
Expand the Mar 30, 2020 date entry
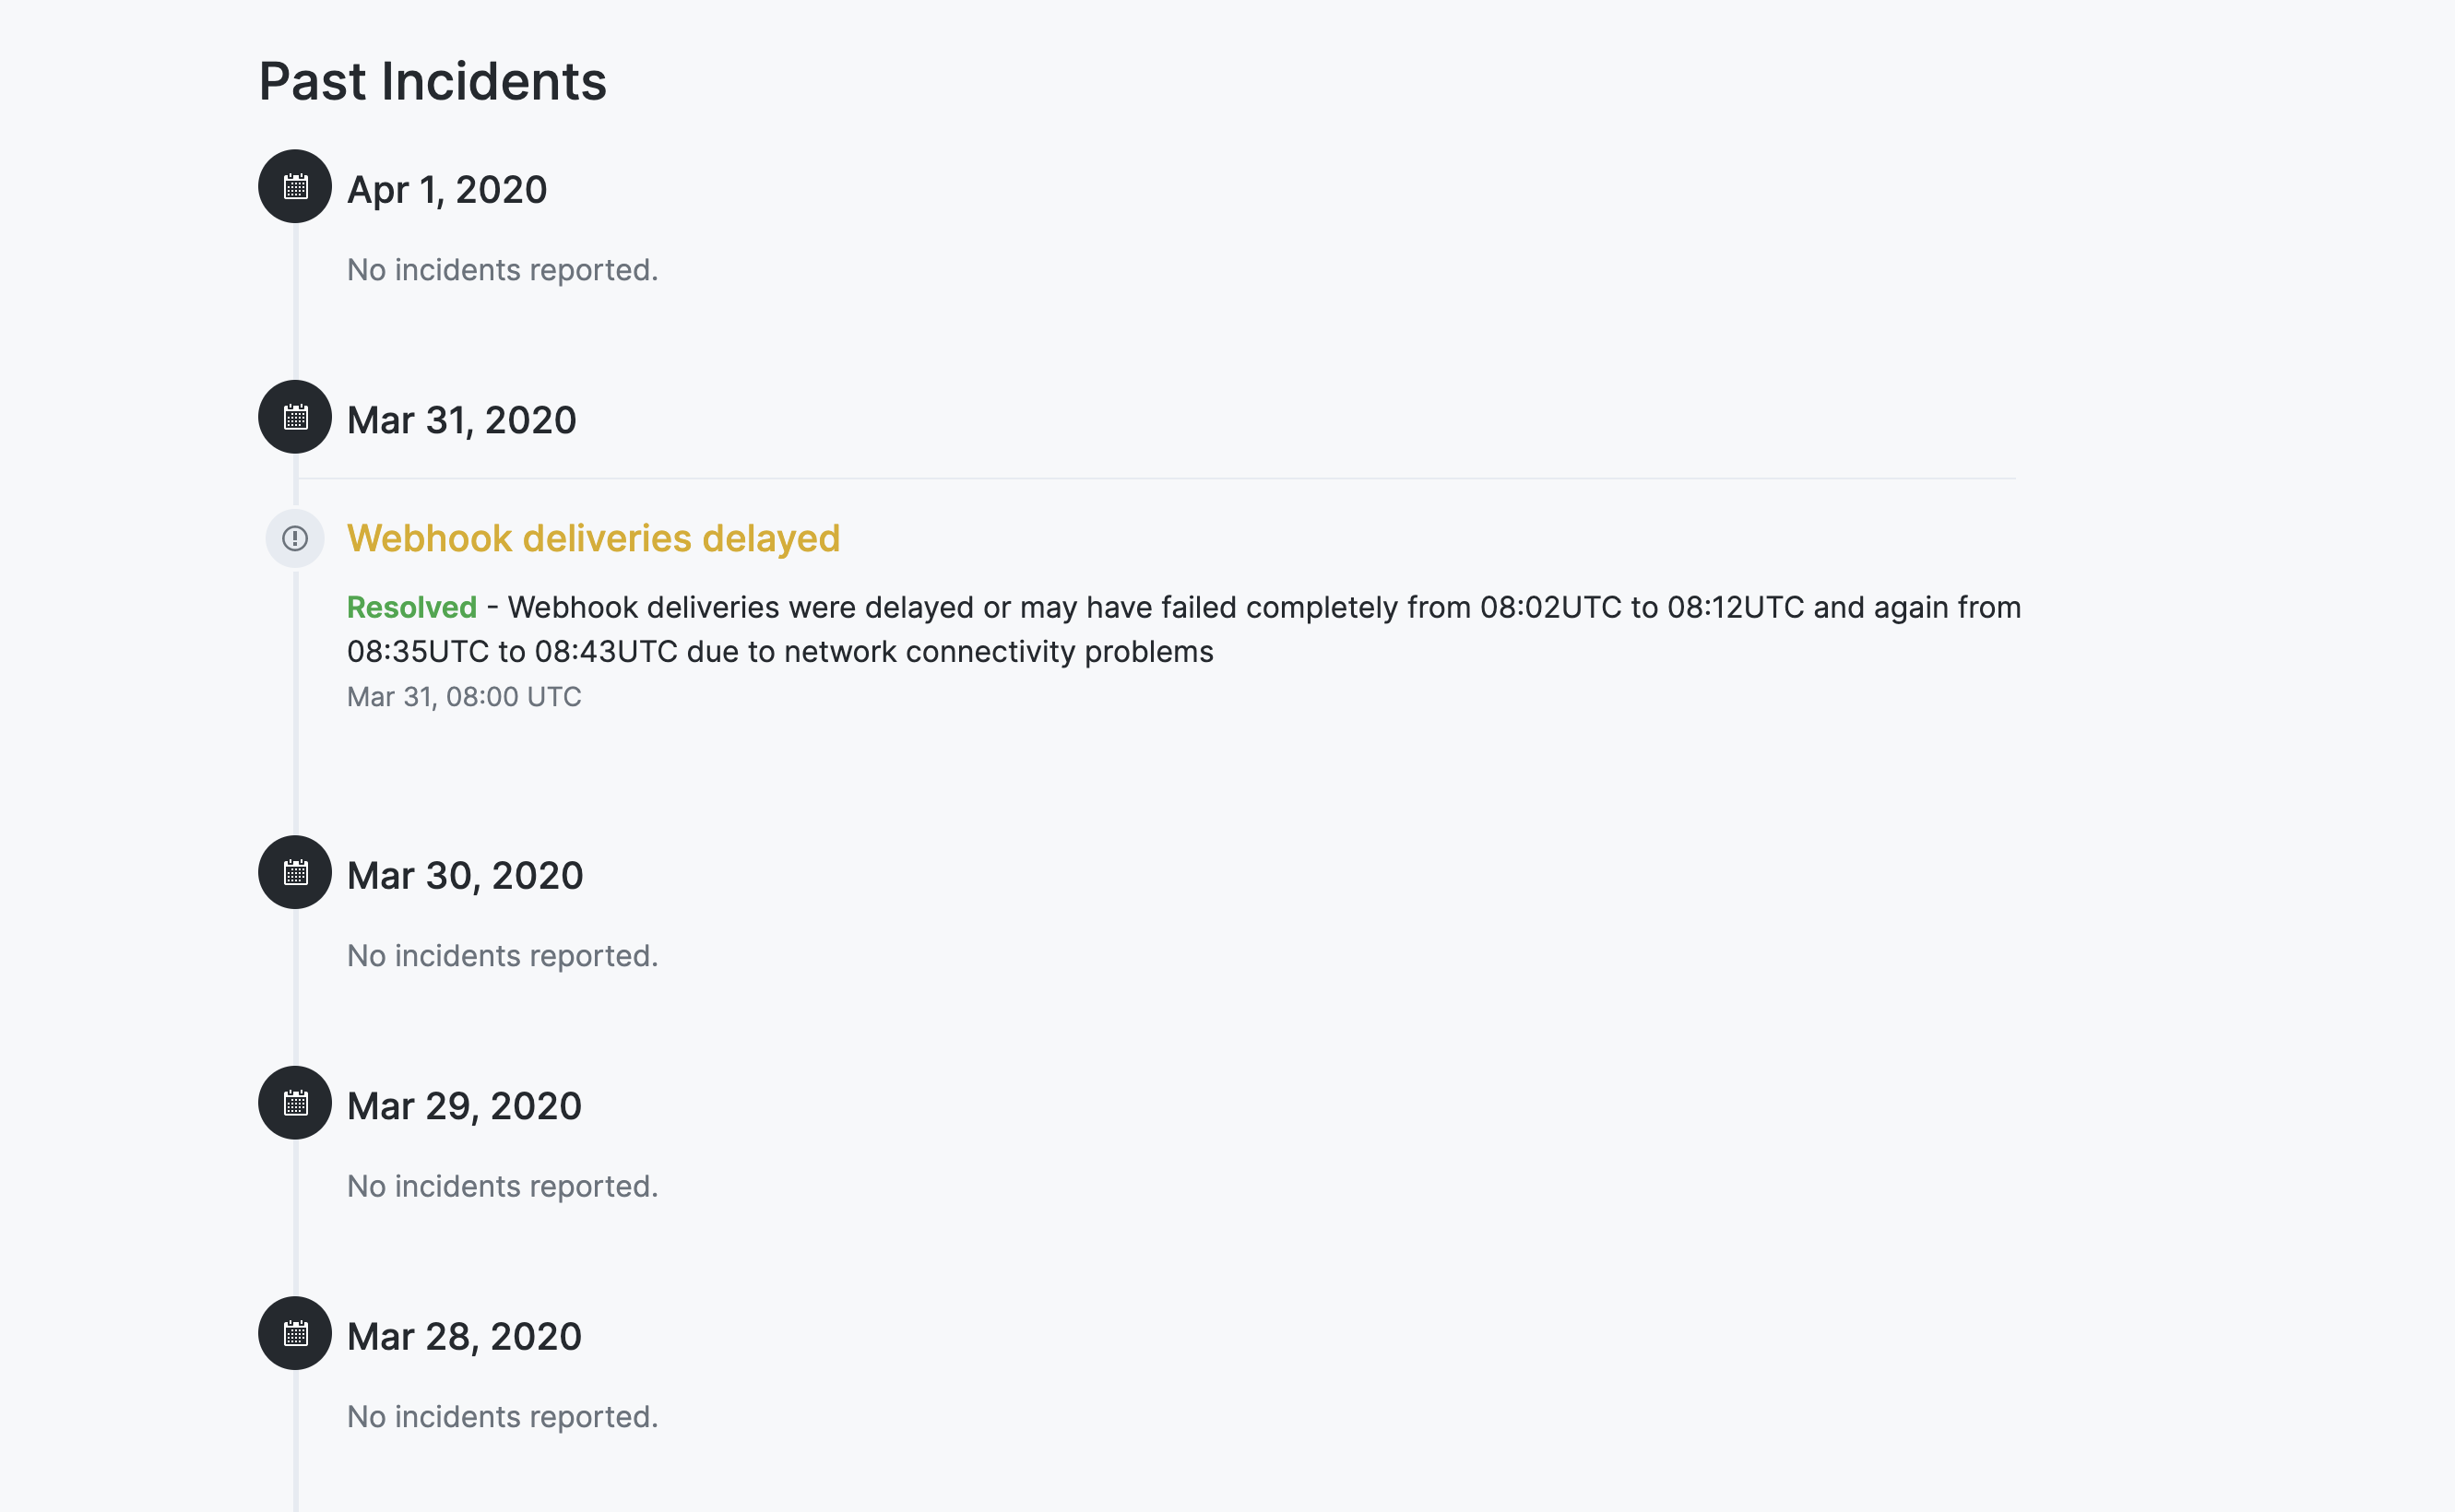(x=464, y=873)
